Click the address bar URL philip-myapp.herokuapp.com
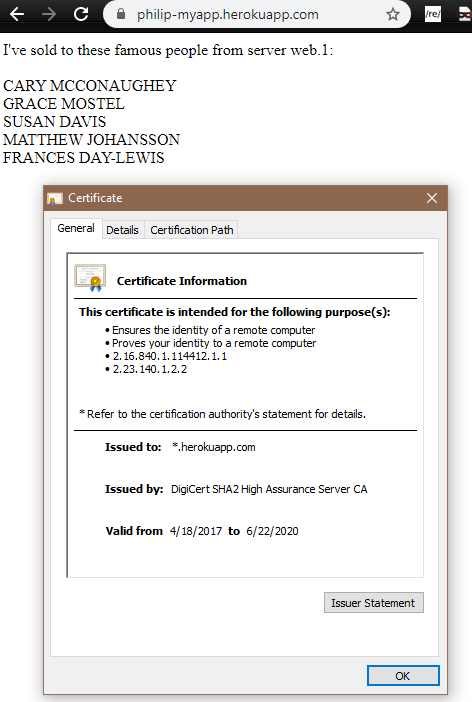This screenshot has width=472, height=702. click(228, 14)
